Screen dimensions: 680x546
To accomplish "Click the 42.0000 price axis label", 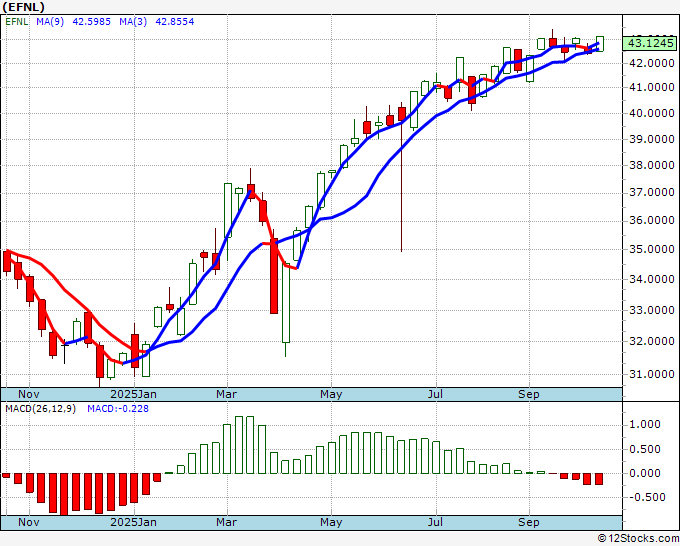I will pos(652,63).
